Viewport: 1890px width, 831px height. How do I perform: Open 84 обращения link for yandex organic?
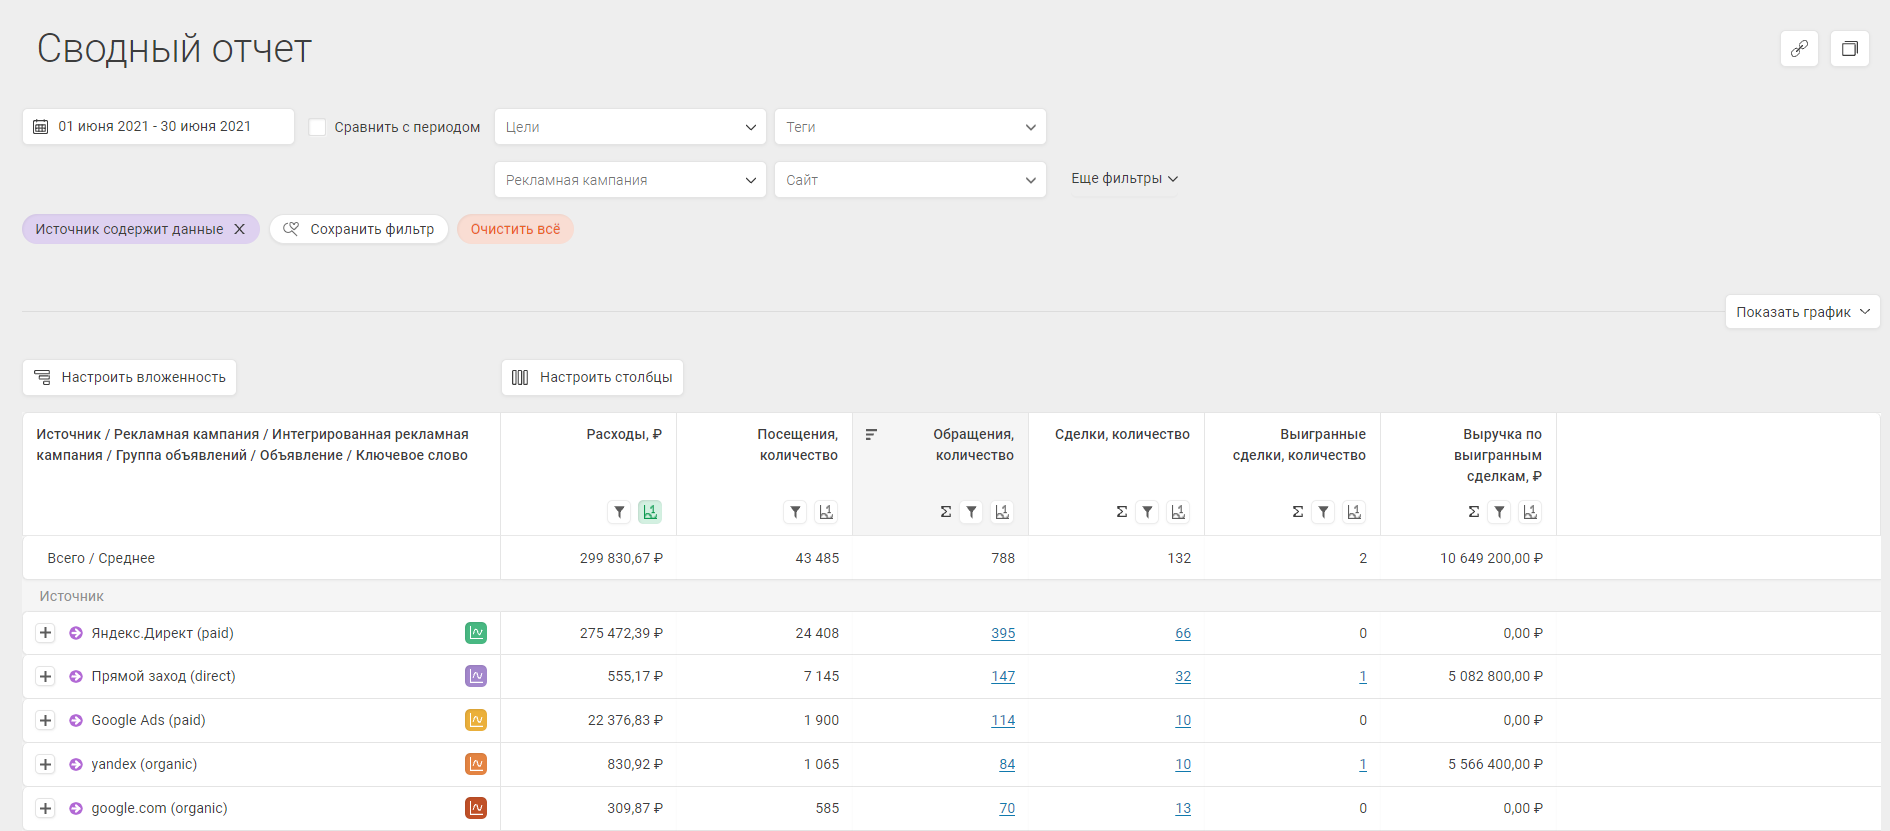point(1007,765)
